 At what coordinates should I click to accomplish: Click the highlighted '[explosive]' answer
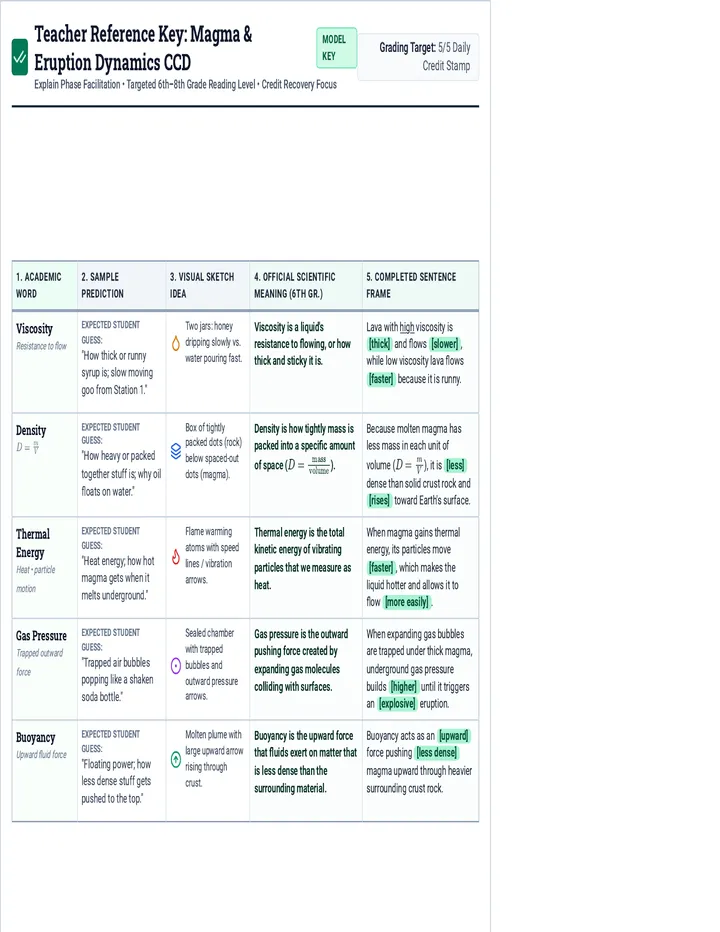coord(397,703)
